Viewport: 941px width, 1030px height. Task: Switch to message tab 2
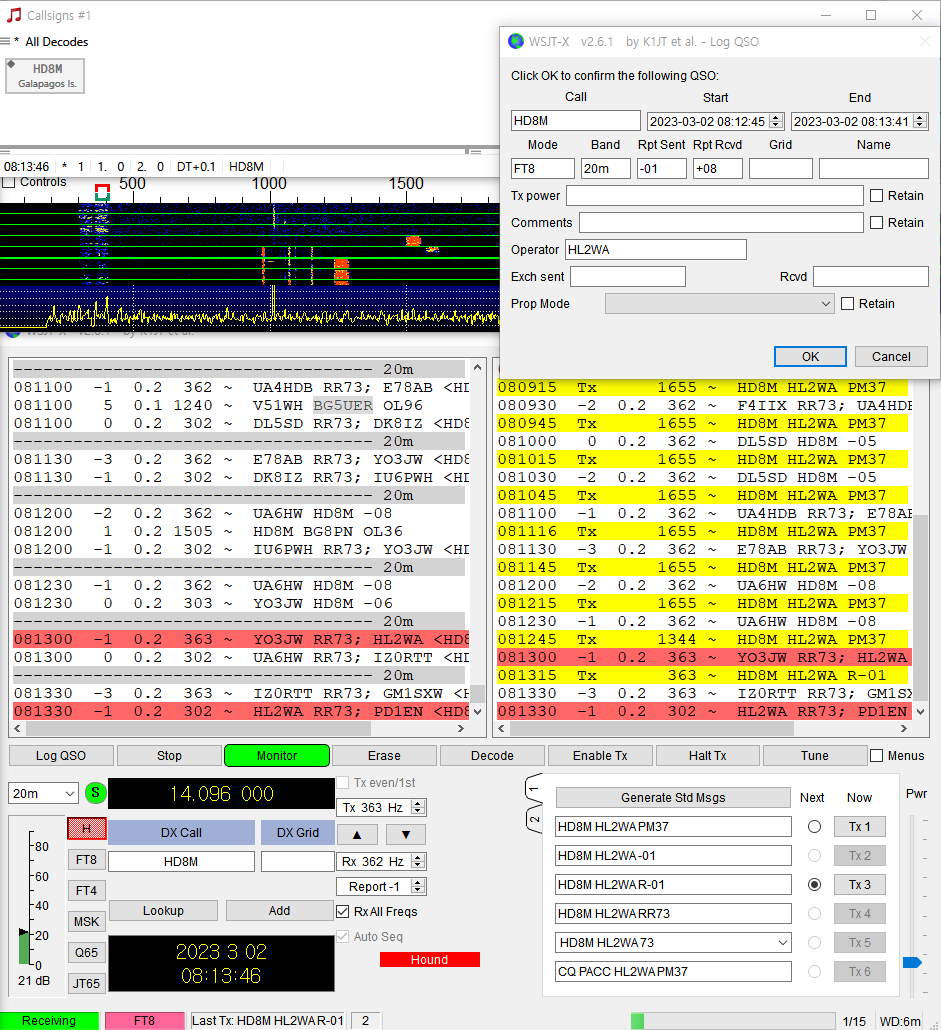[534, 820]
